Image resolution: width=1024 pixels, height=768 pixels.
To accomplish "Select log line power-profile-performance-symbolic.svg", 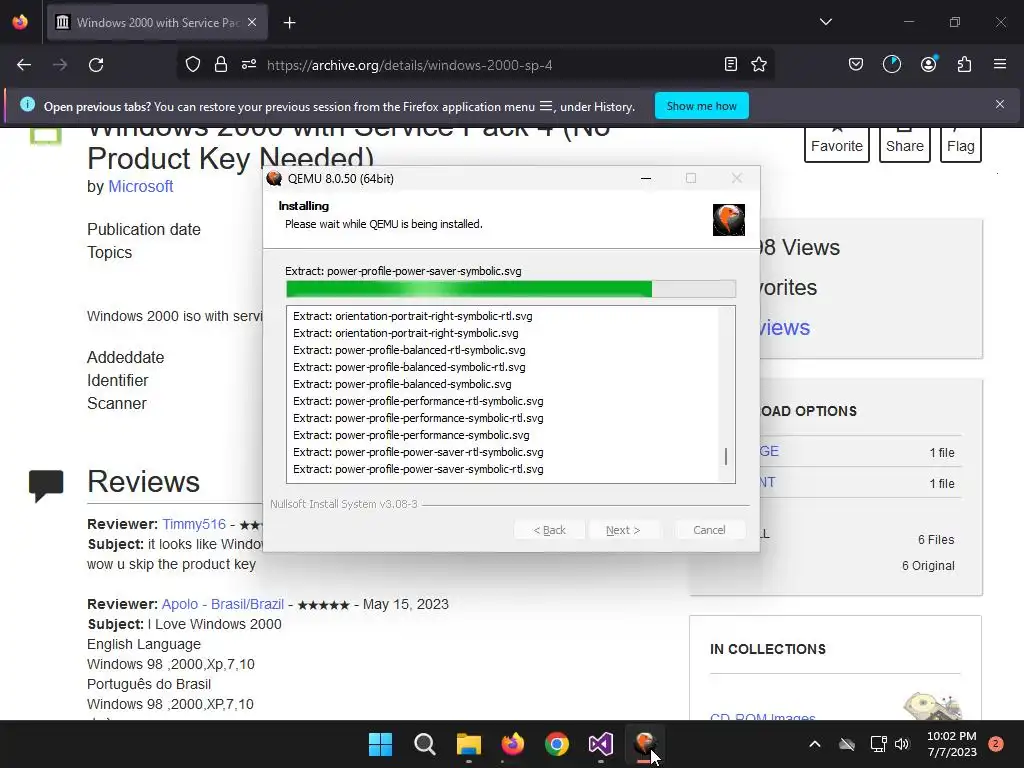I will tap(411, 435).
